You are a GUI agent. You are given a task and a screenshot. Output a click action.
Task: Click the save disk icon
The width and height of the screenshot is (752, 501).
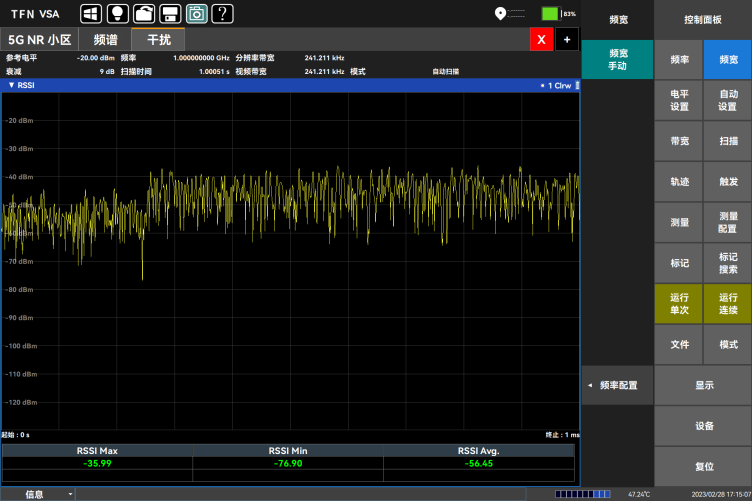(170, 13)
